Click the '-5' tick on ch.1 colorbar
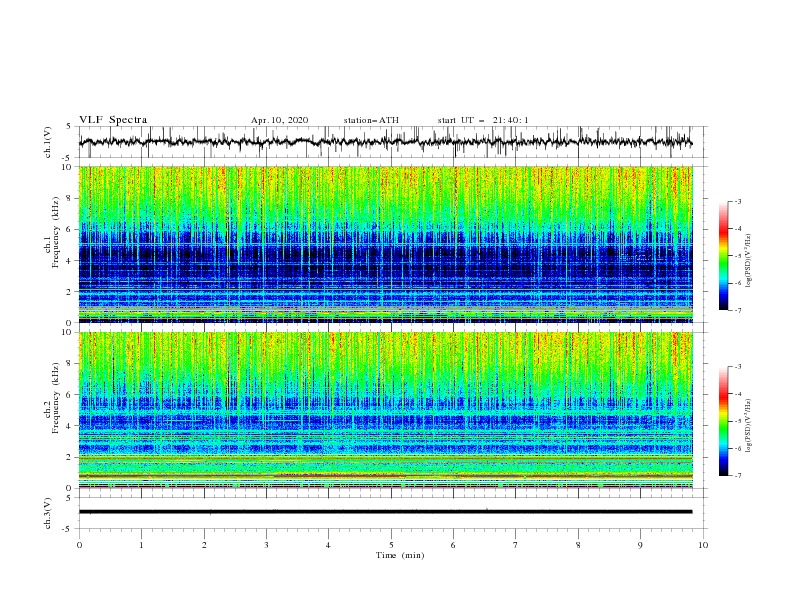Screen dimensions: 792x612 737,256
